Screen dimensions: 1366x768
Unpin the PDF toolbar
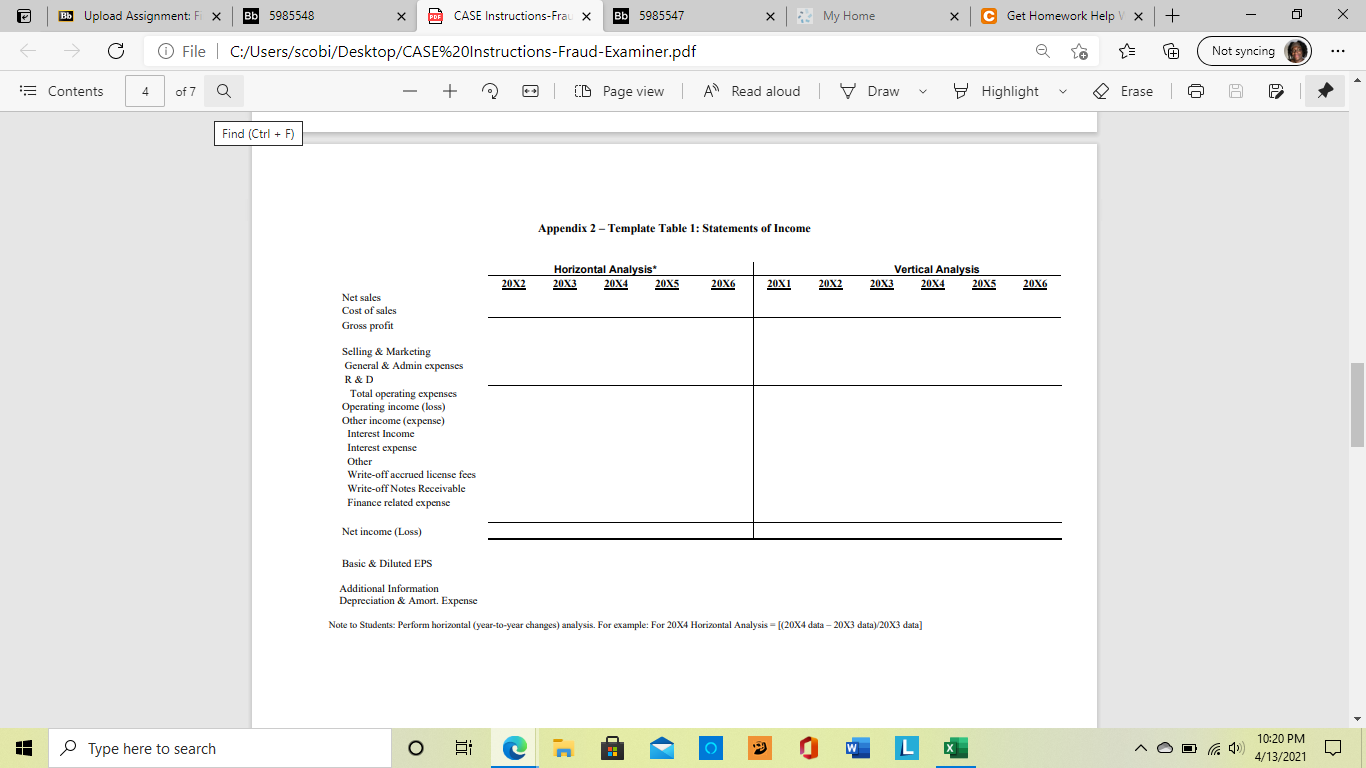pos(1325,91)
